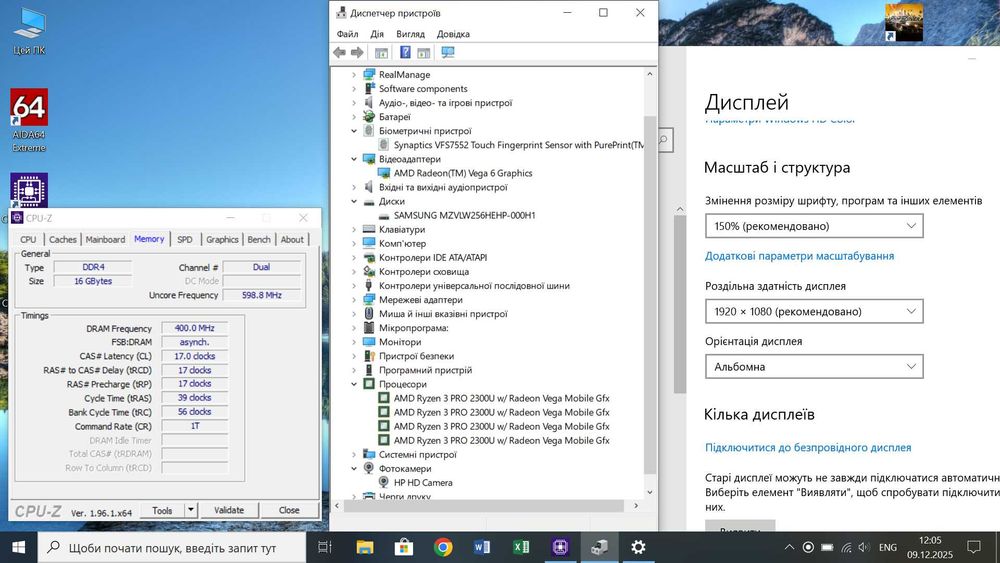Open File Explorer from the taskbar
1000x563 pixels.
tap(365, 547)
